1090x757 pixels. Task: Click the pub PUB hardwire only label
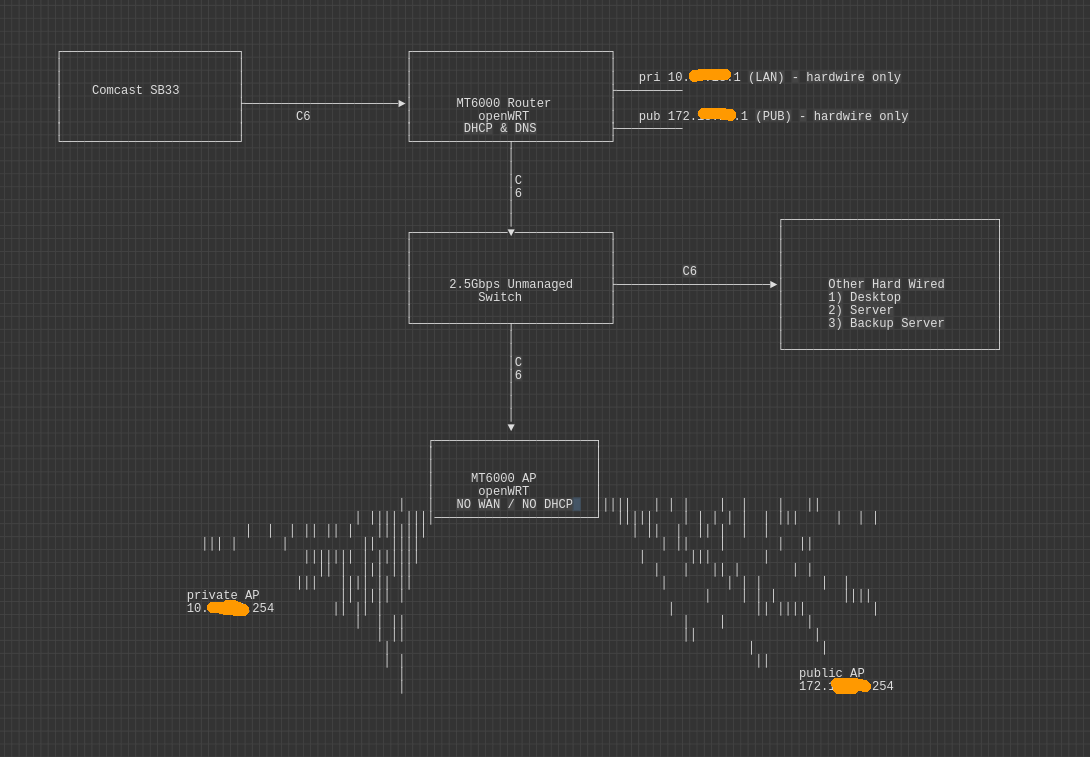click(773, 117)
